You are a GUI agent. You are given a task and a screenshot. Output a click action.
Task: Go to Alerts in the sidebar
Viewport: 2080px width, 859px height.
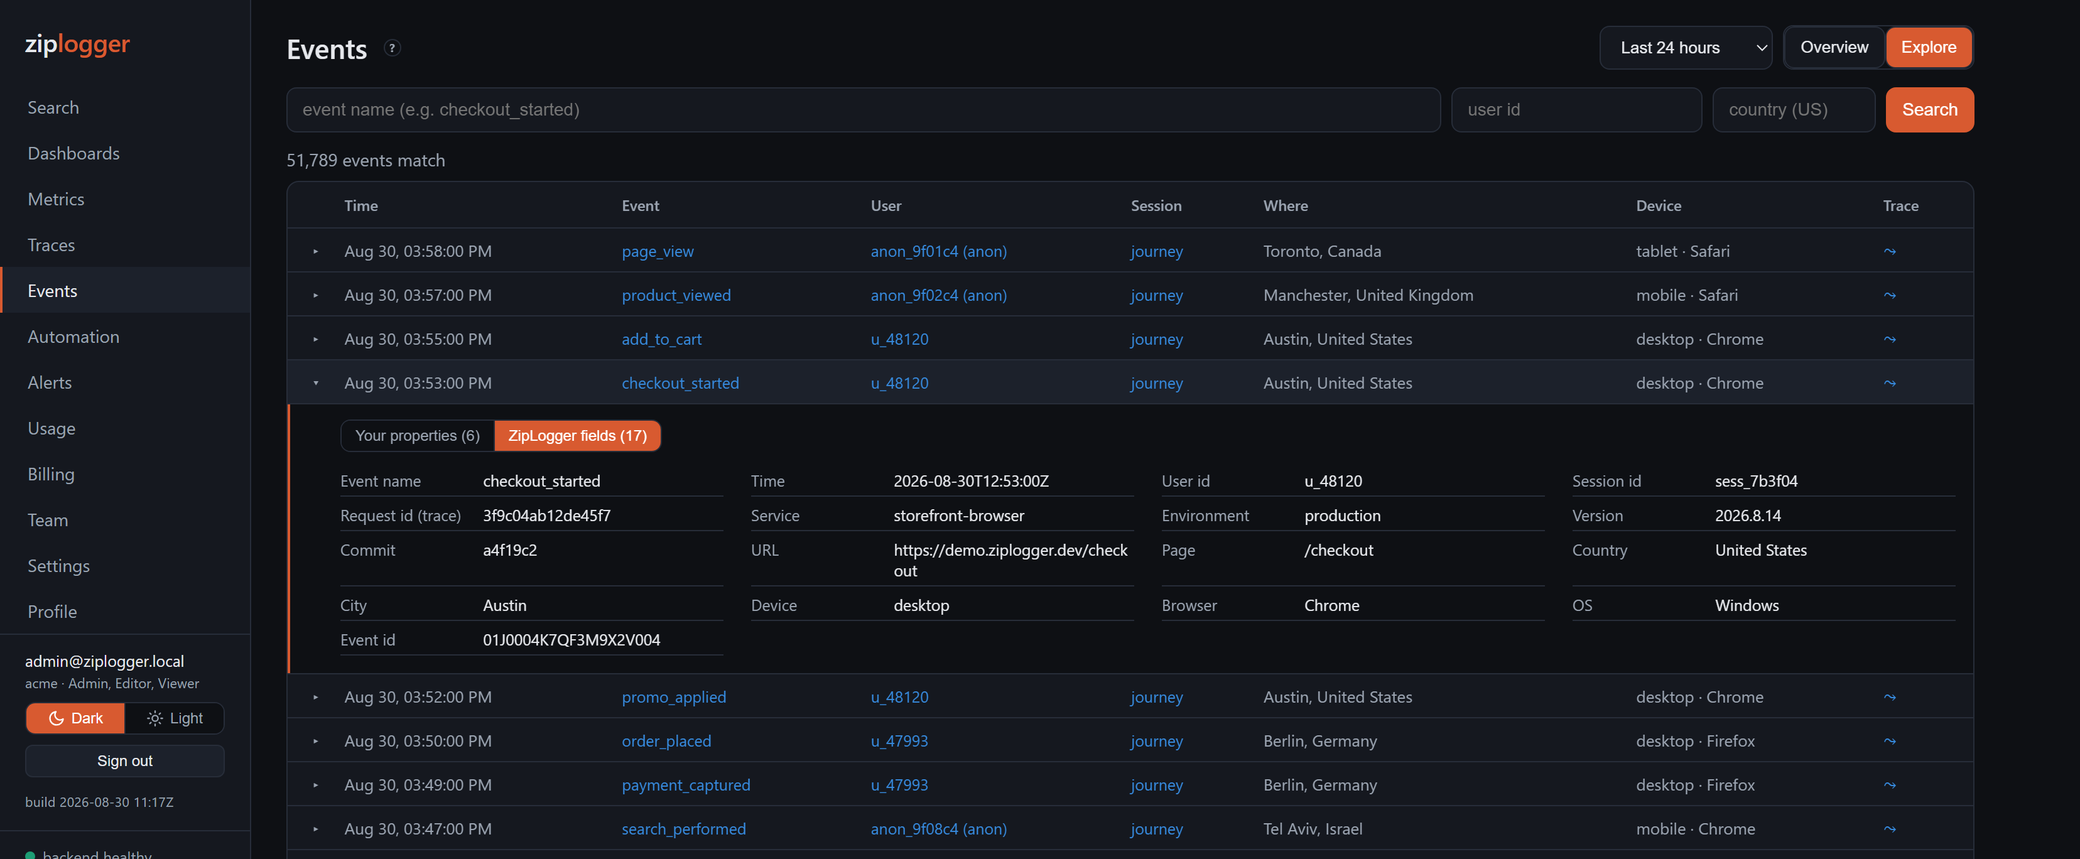[125, 382]
